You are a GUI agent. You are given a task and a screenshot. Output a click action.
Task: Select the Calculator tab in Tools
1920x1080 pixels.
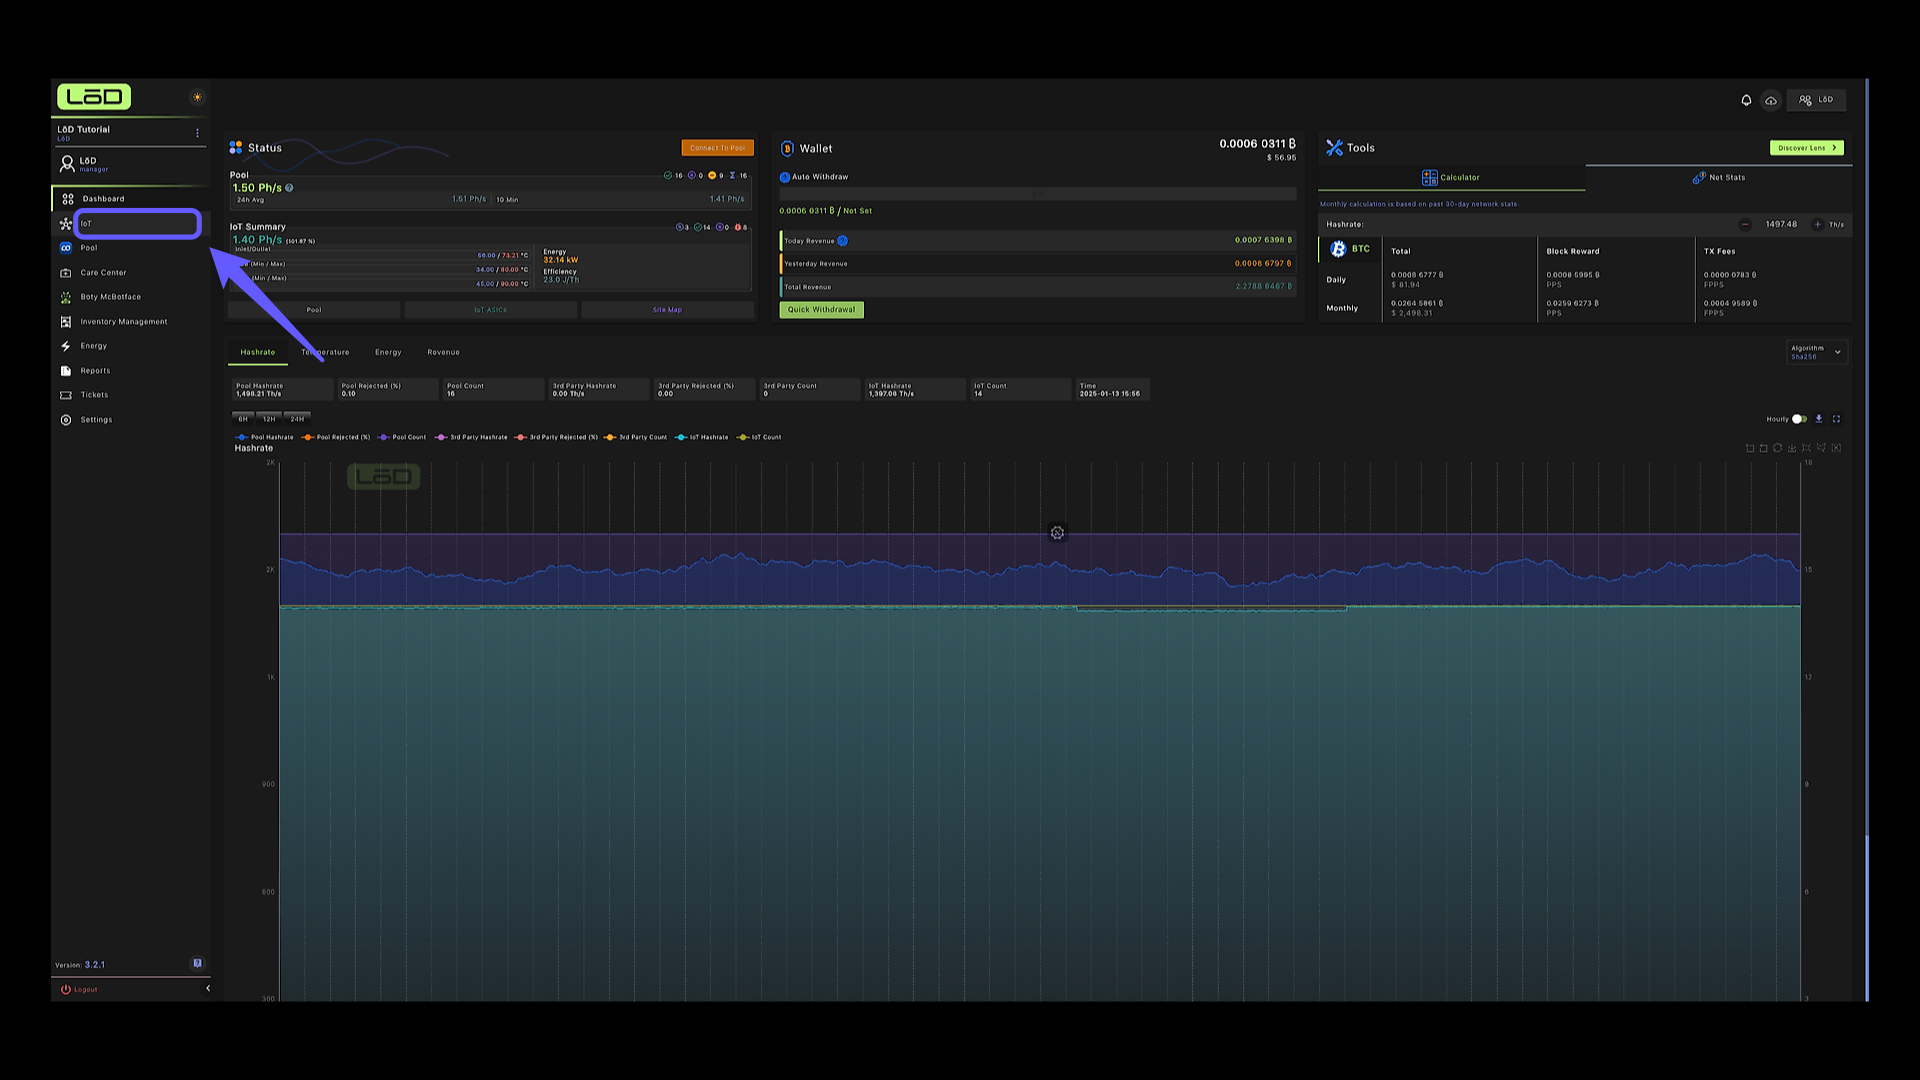click(x=1451, y=178)
